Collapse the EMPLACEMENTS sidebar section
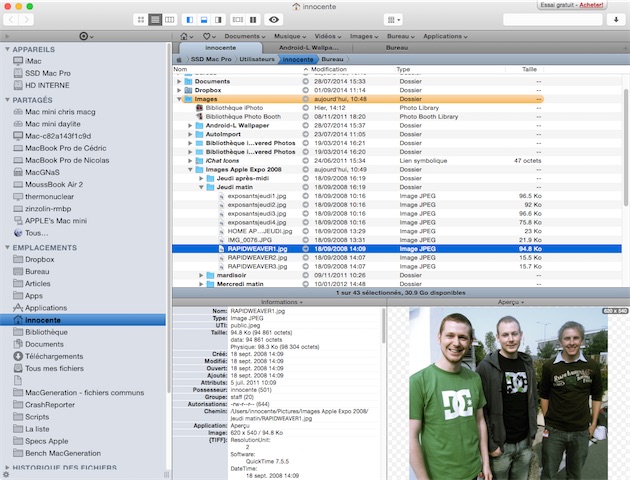The image size is (630, 480). pyautogui.click(x=7, y=247)
